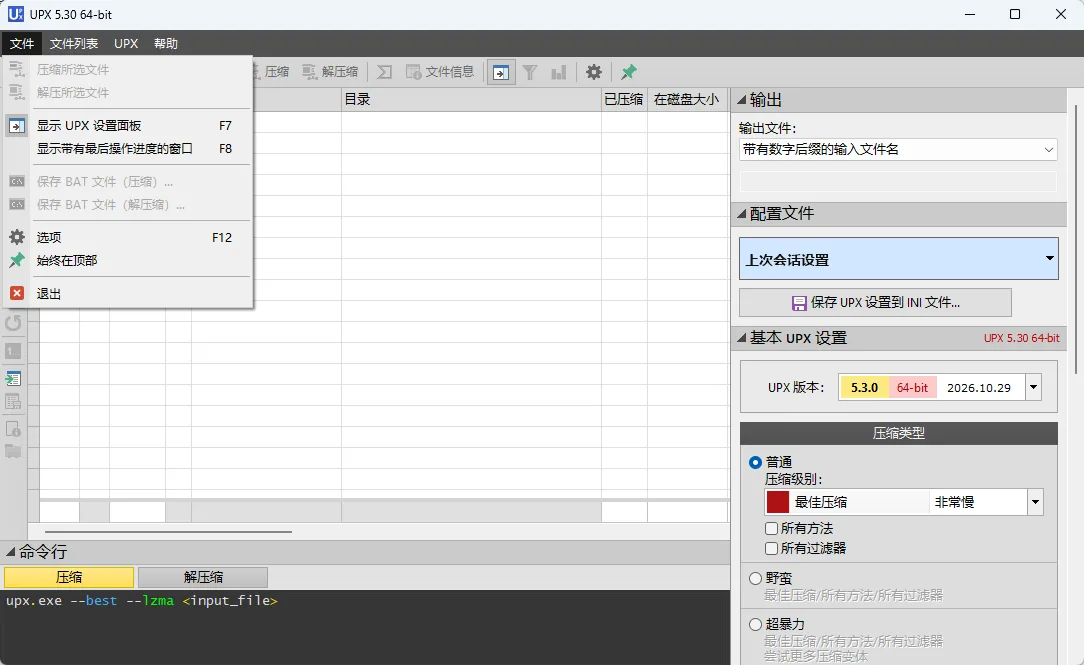Open the UPX 版本 dropdown arrow
This screenshot has height=665, width=1084.
[1034, 388]
